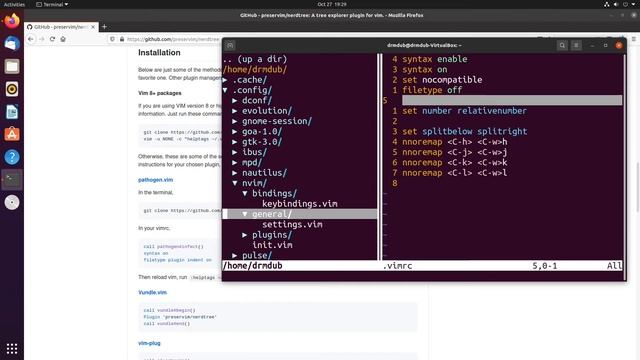Expand the plugins/ directory

[244, 235]
